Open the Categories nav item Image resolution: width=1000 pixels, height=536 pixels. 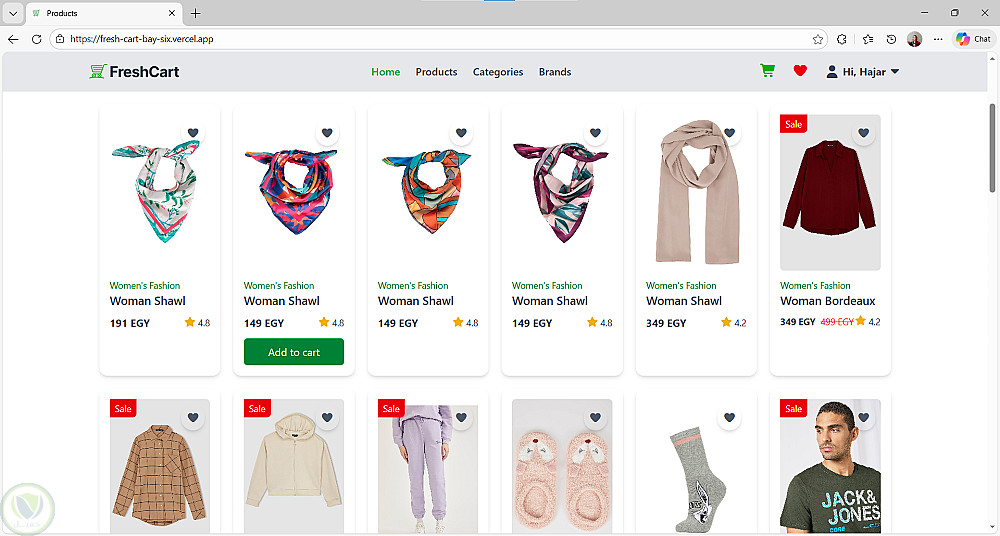(497, 72)
